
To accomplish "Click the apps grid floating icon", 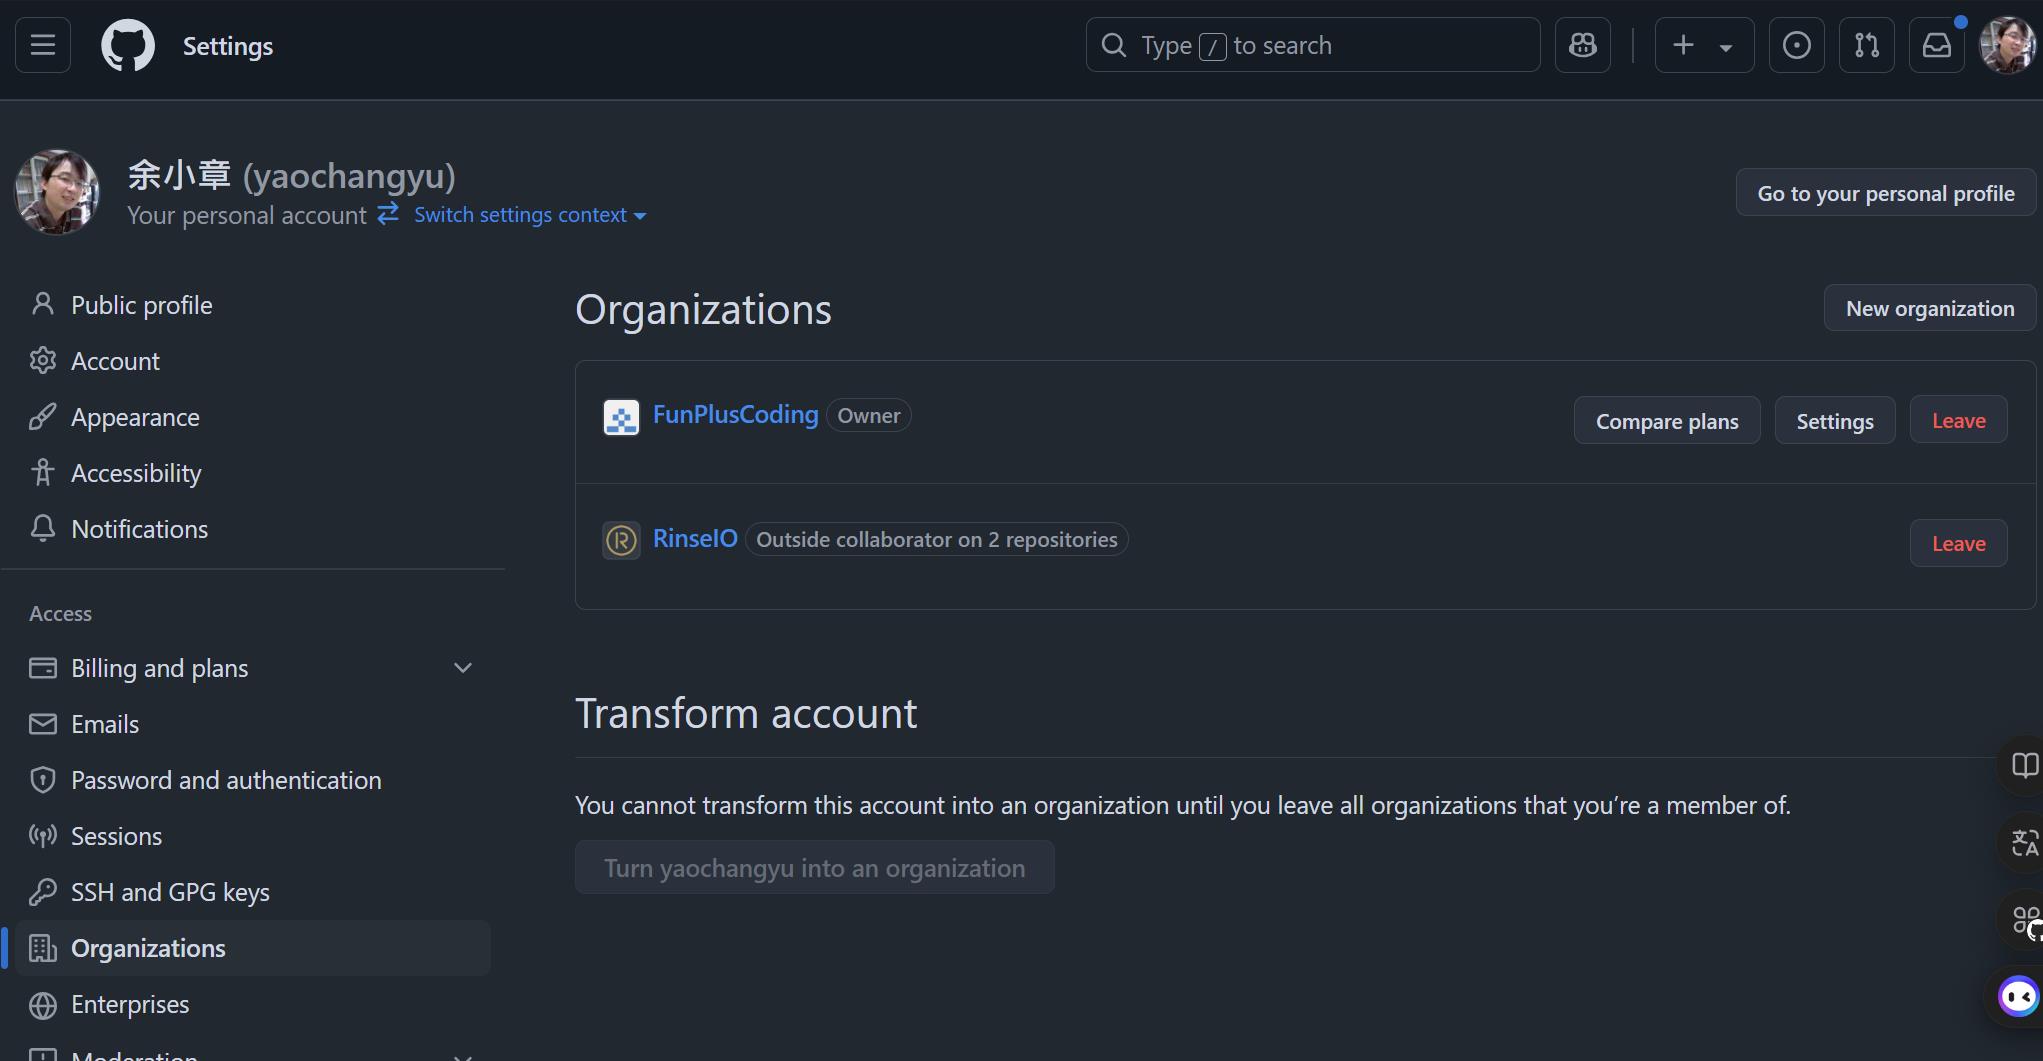I will (x=2024, y=920).
